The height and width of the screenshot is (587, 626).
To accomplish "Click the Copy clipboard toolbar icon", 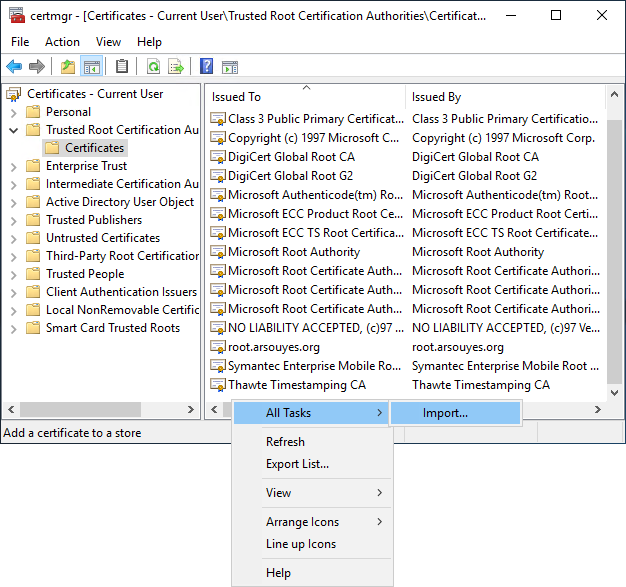I will pyautogui.click(x=122, y=66).
